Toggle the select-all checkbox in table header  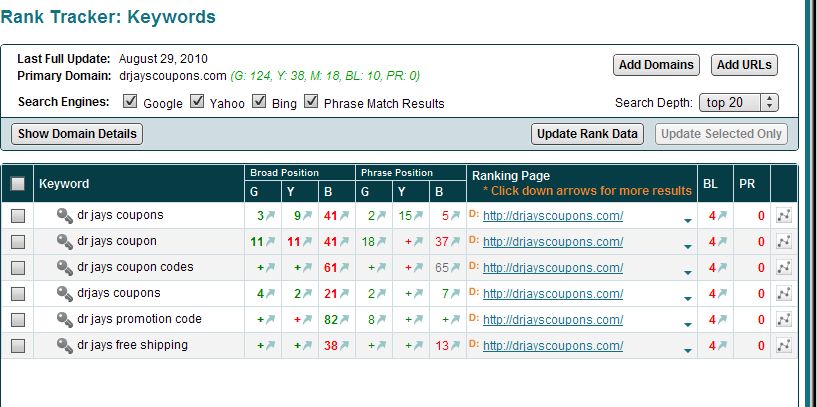[18, 183]
